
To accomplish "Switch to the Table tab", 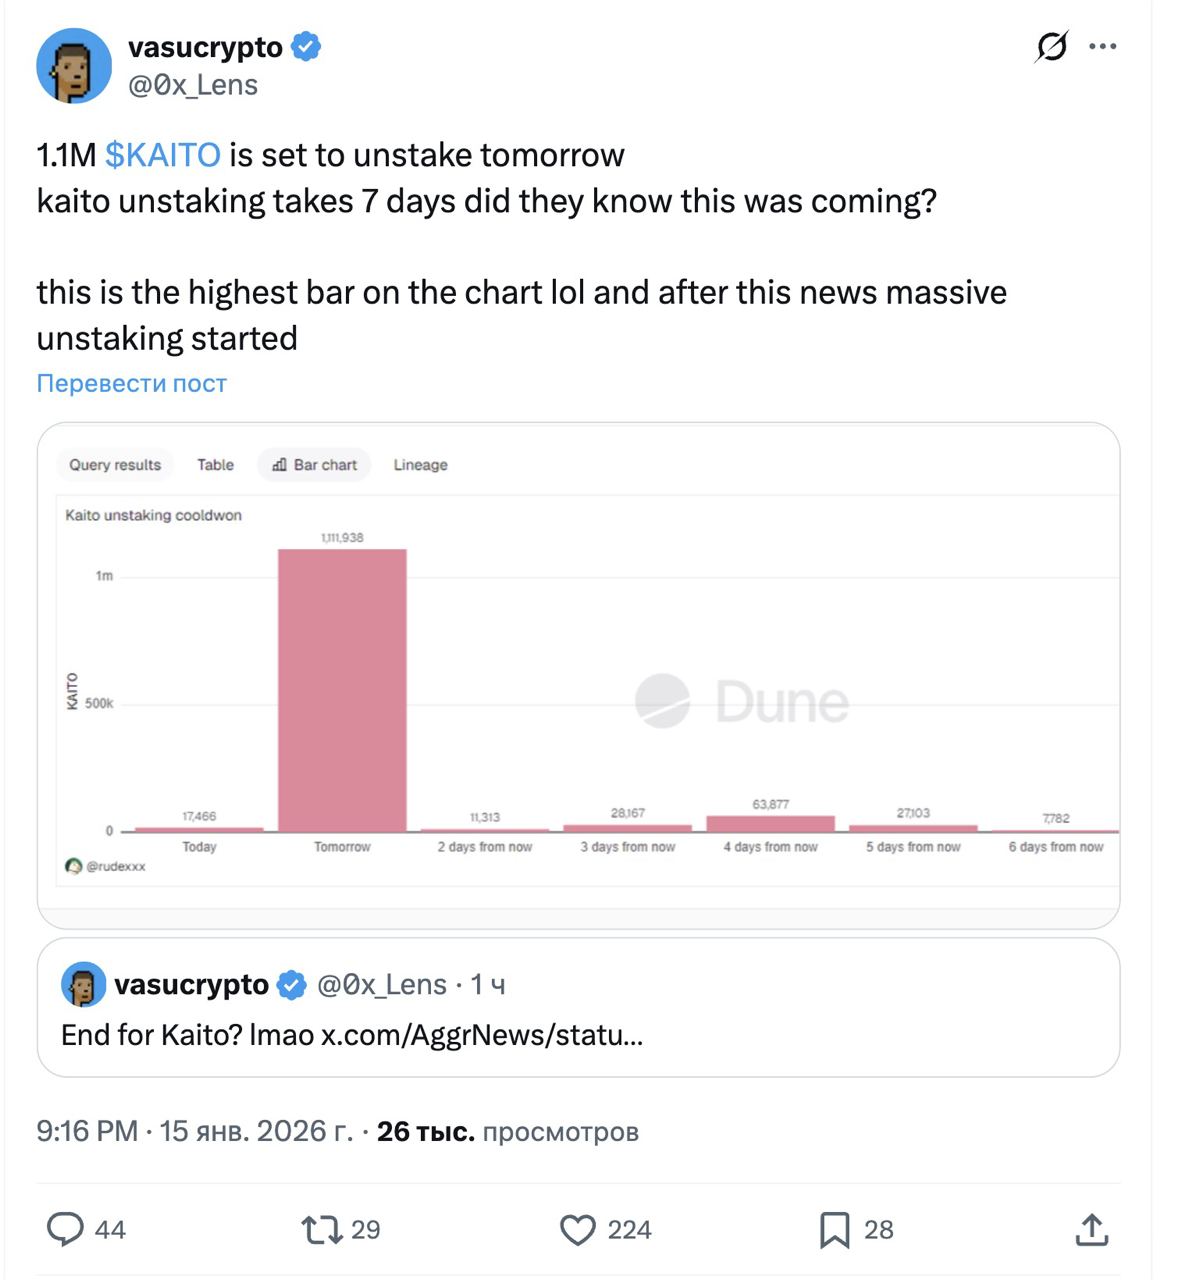I will coord(215,465).
